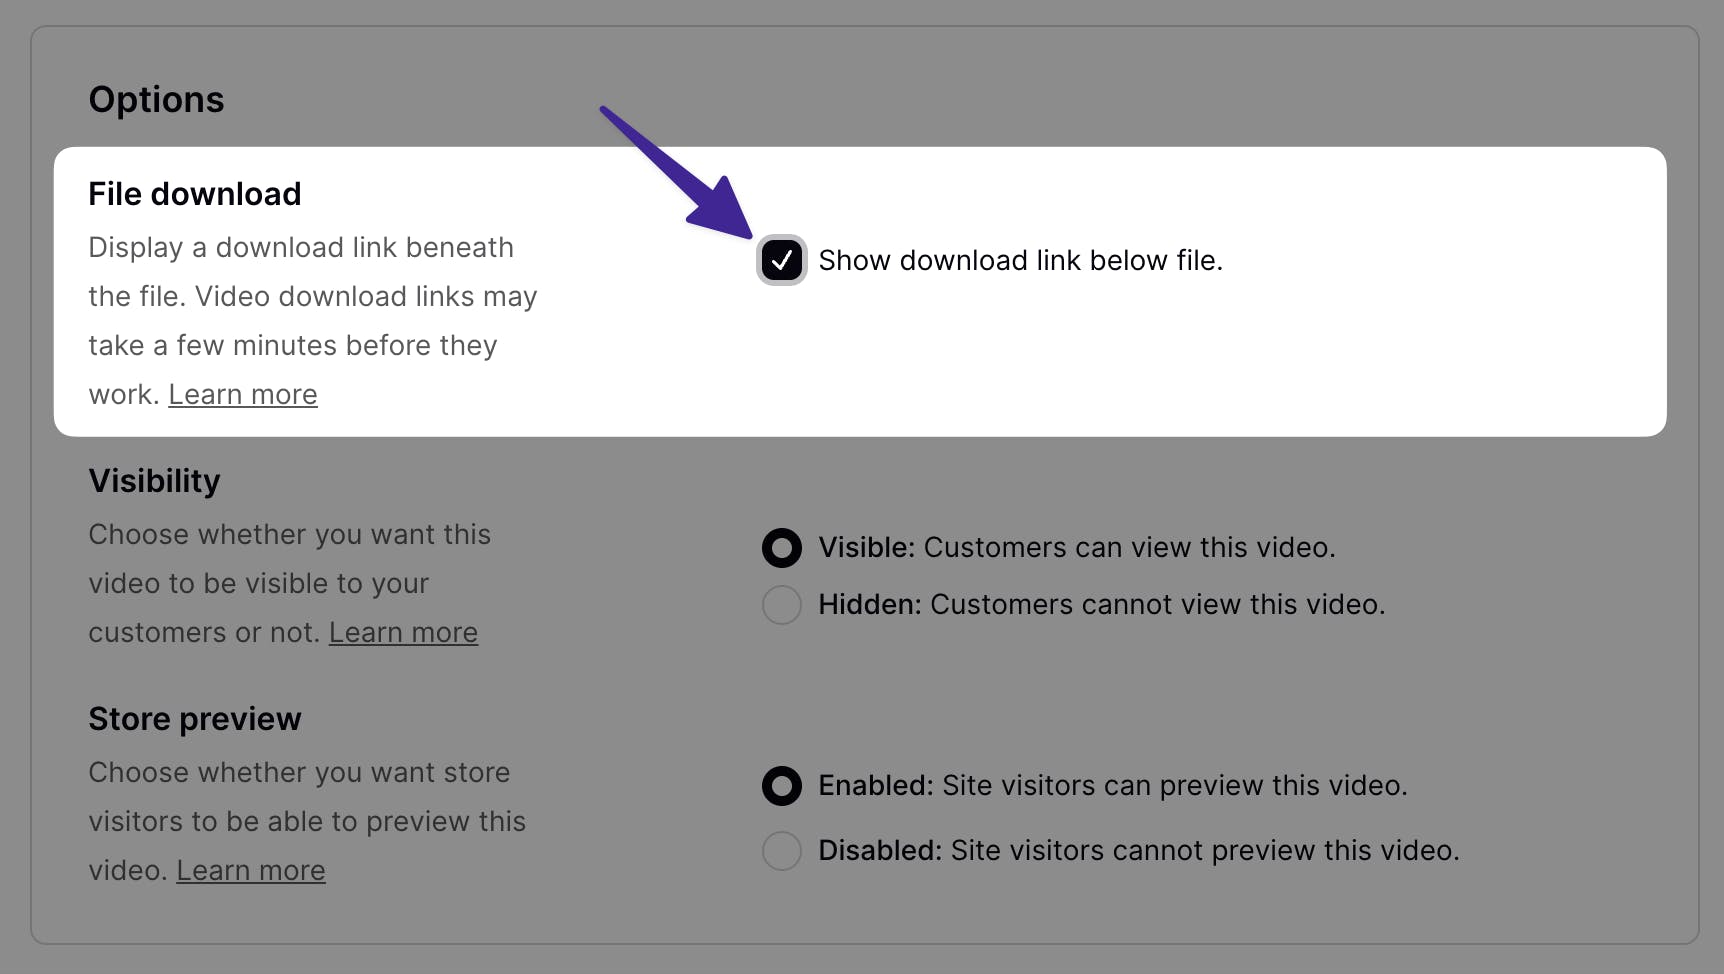Click 'Site visitors can preview this video' text
Image resolution: width=1724 pixels, height=974 pixels.
point(1174,786)
